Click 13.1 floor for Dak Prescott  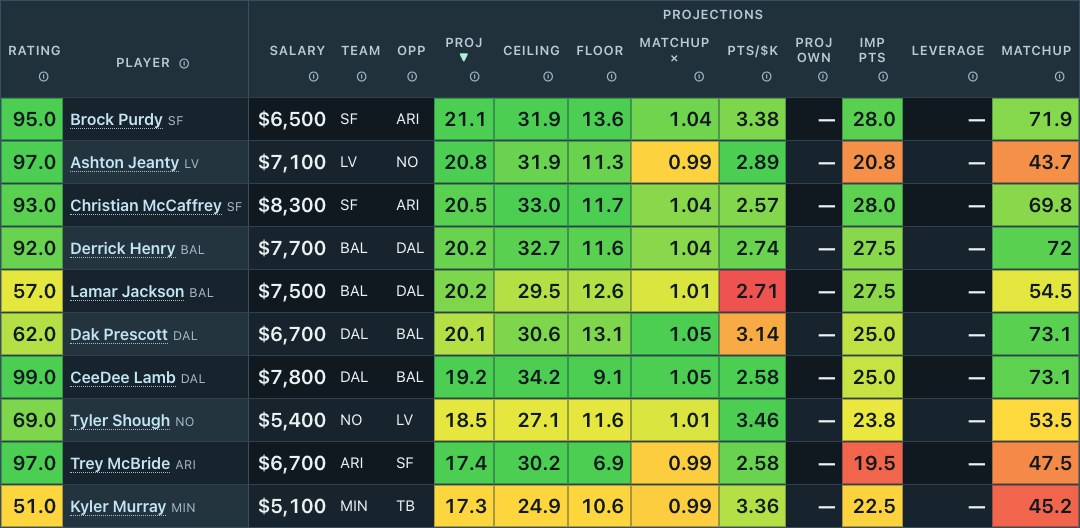point(600,335)
